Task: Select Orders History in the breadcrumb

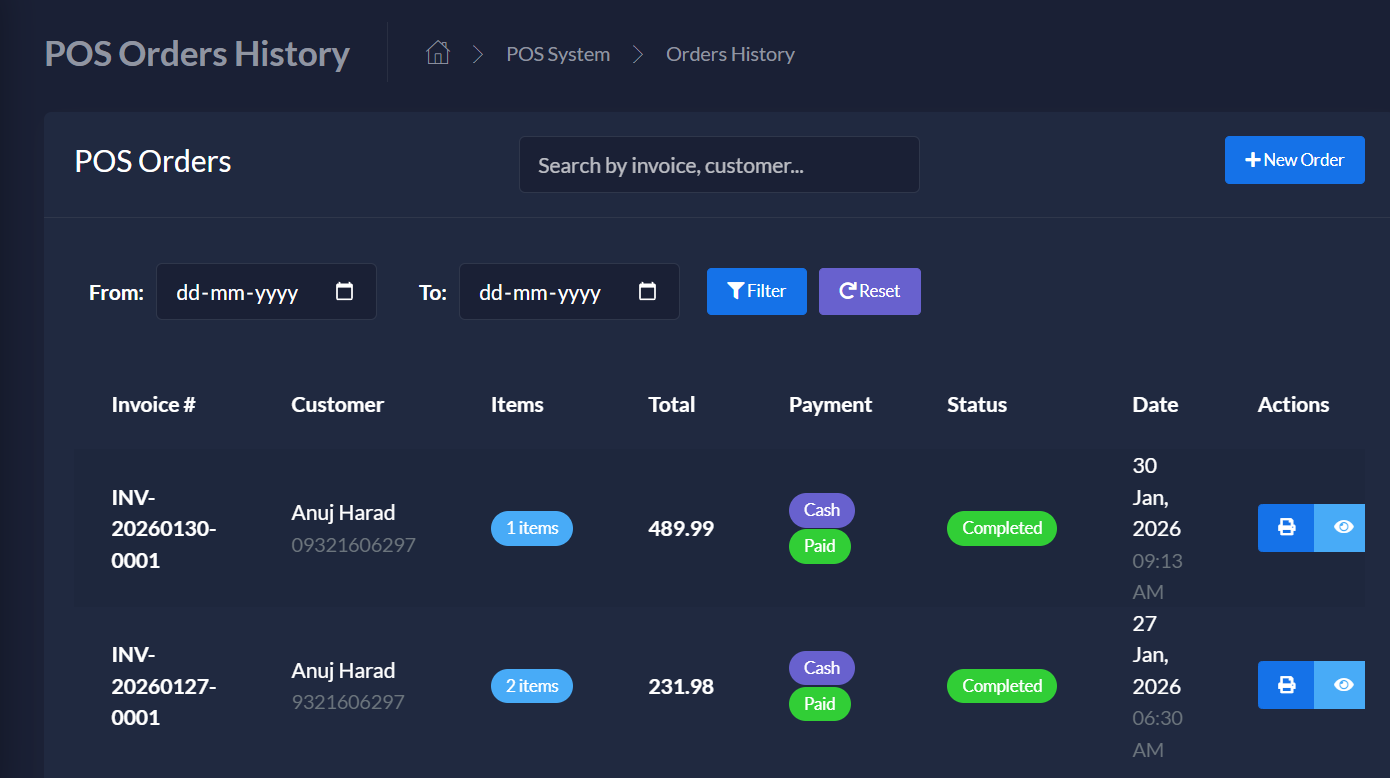Action: (730, 54)
